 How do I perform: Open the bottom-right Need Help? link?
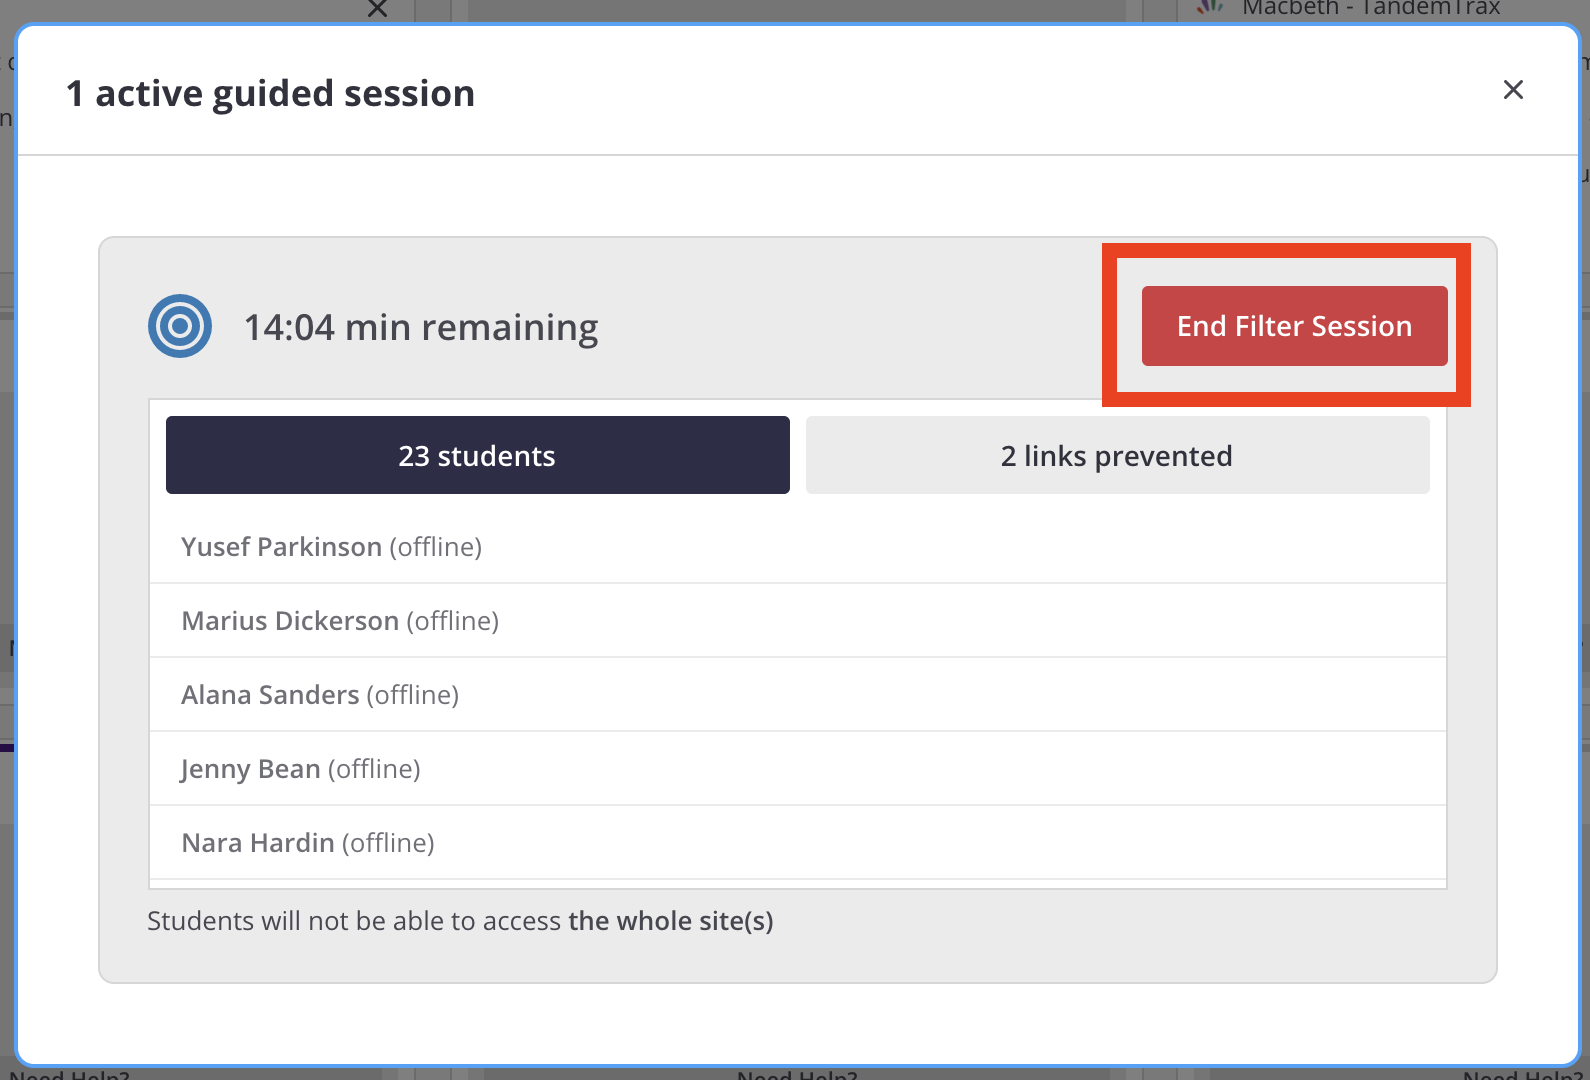[x=1523, y=1074]
